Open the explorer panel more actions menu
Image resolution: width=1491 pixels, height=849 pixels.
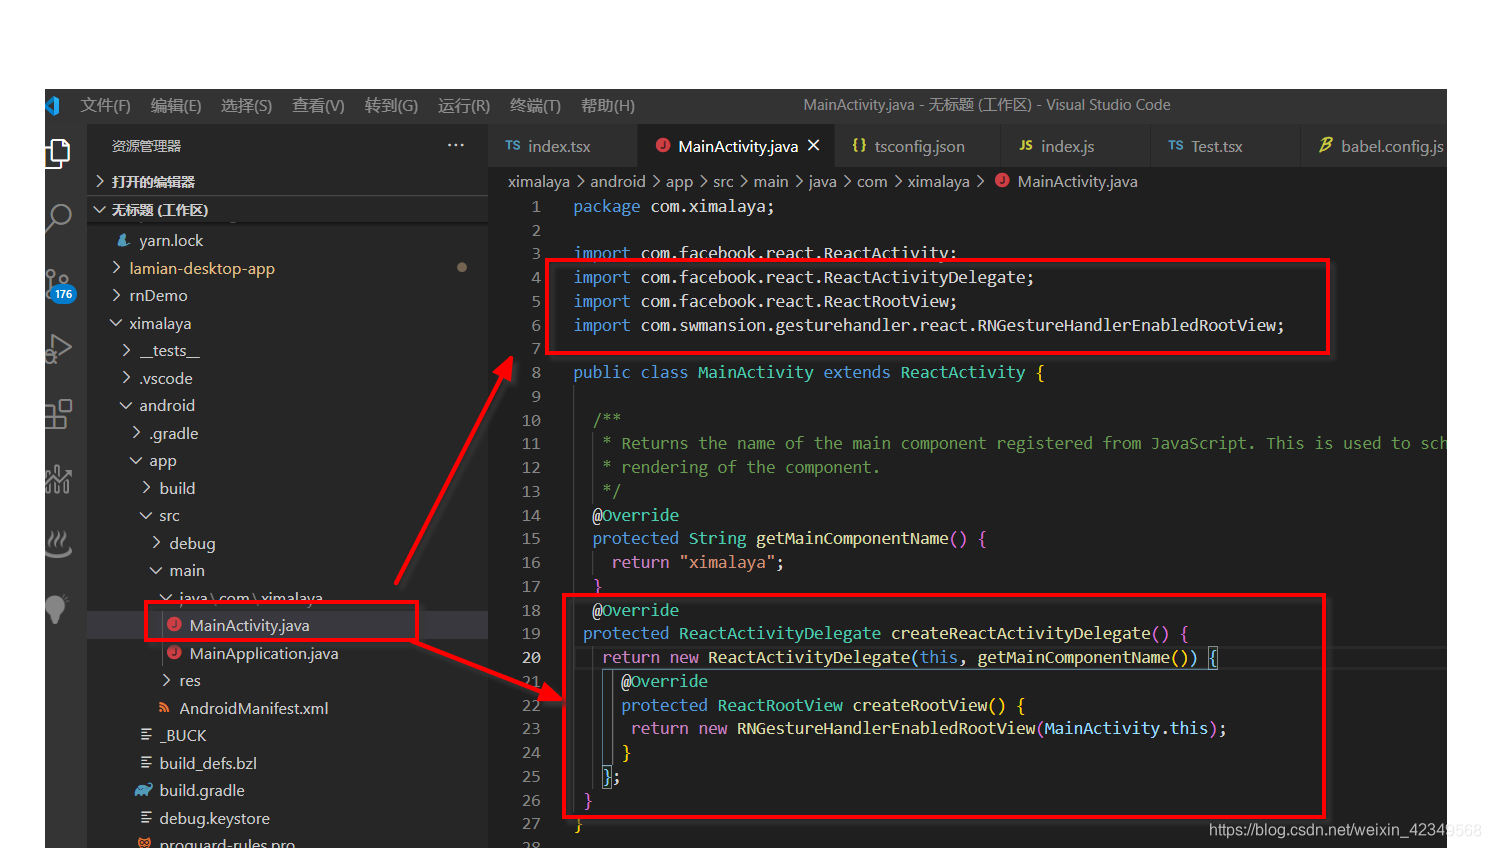click(456, 145)
